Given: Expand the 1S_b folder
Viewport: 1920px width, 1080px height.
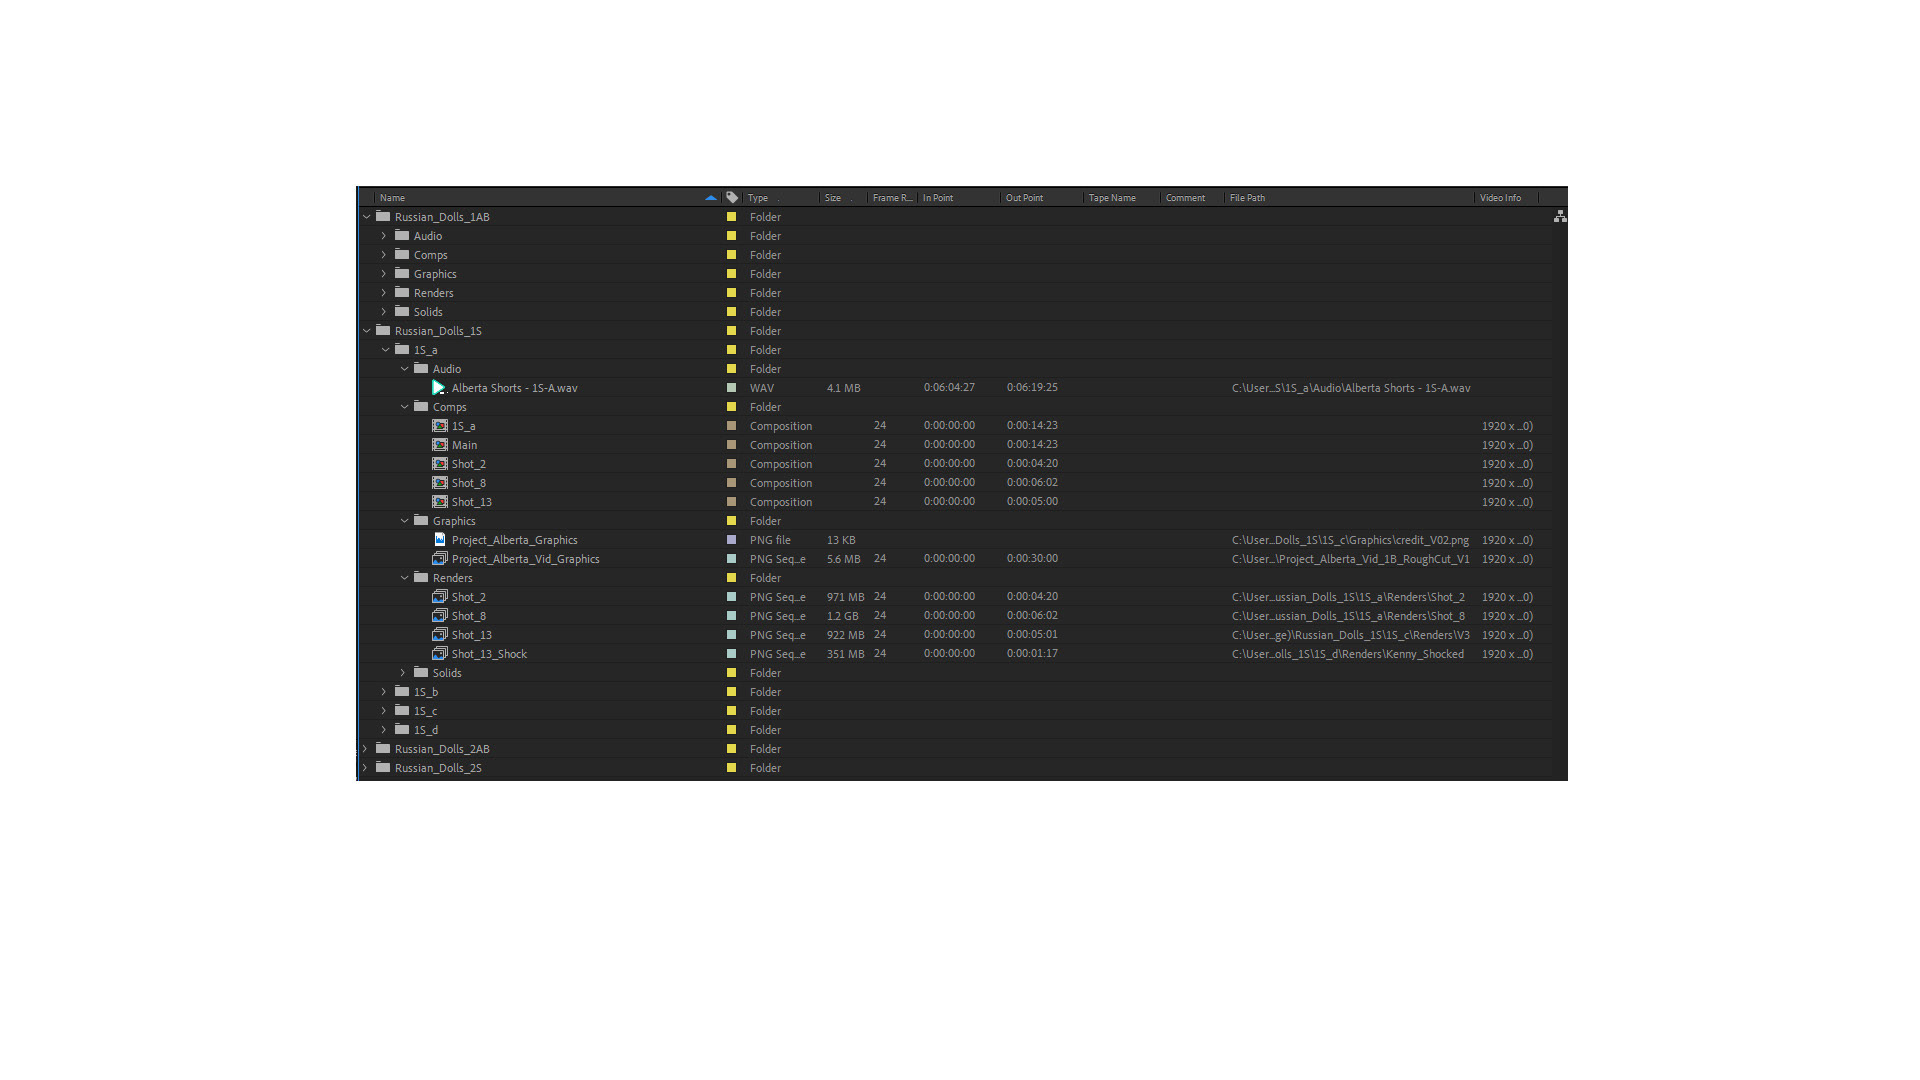Looking at the screenshot, I should [x=384, y=692].
